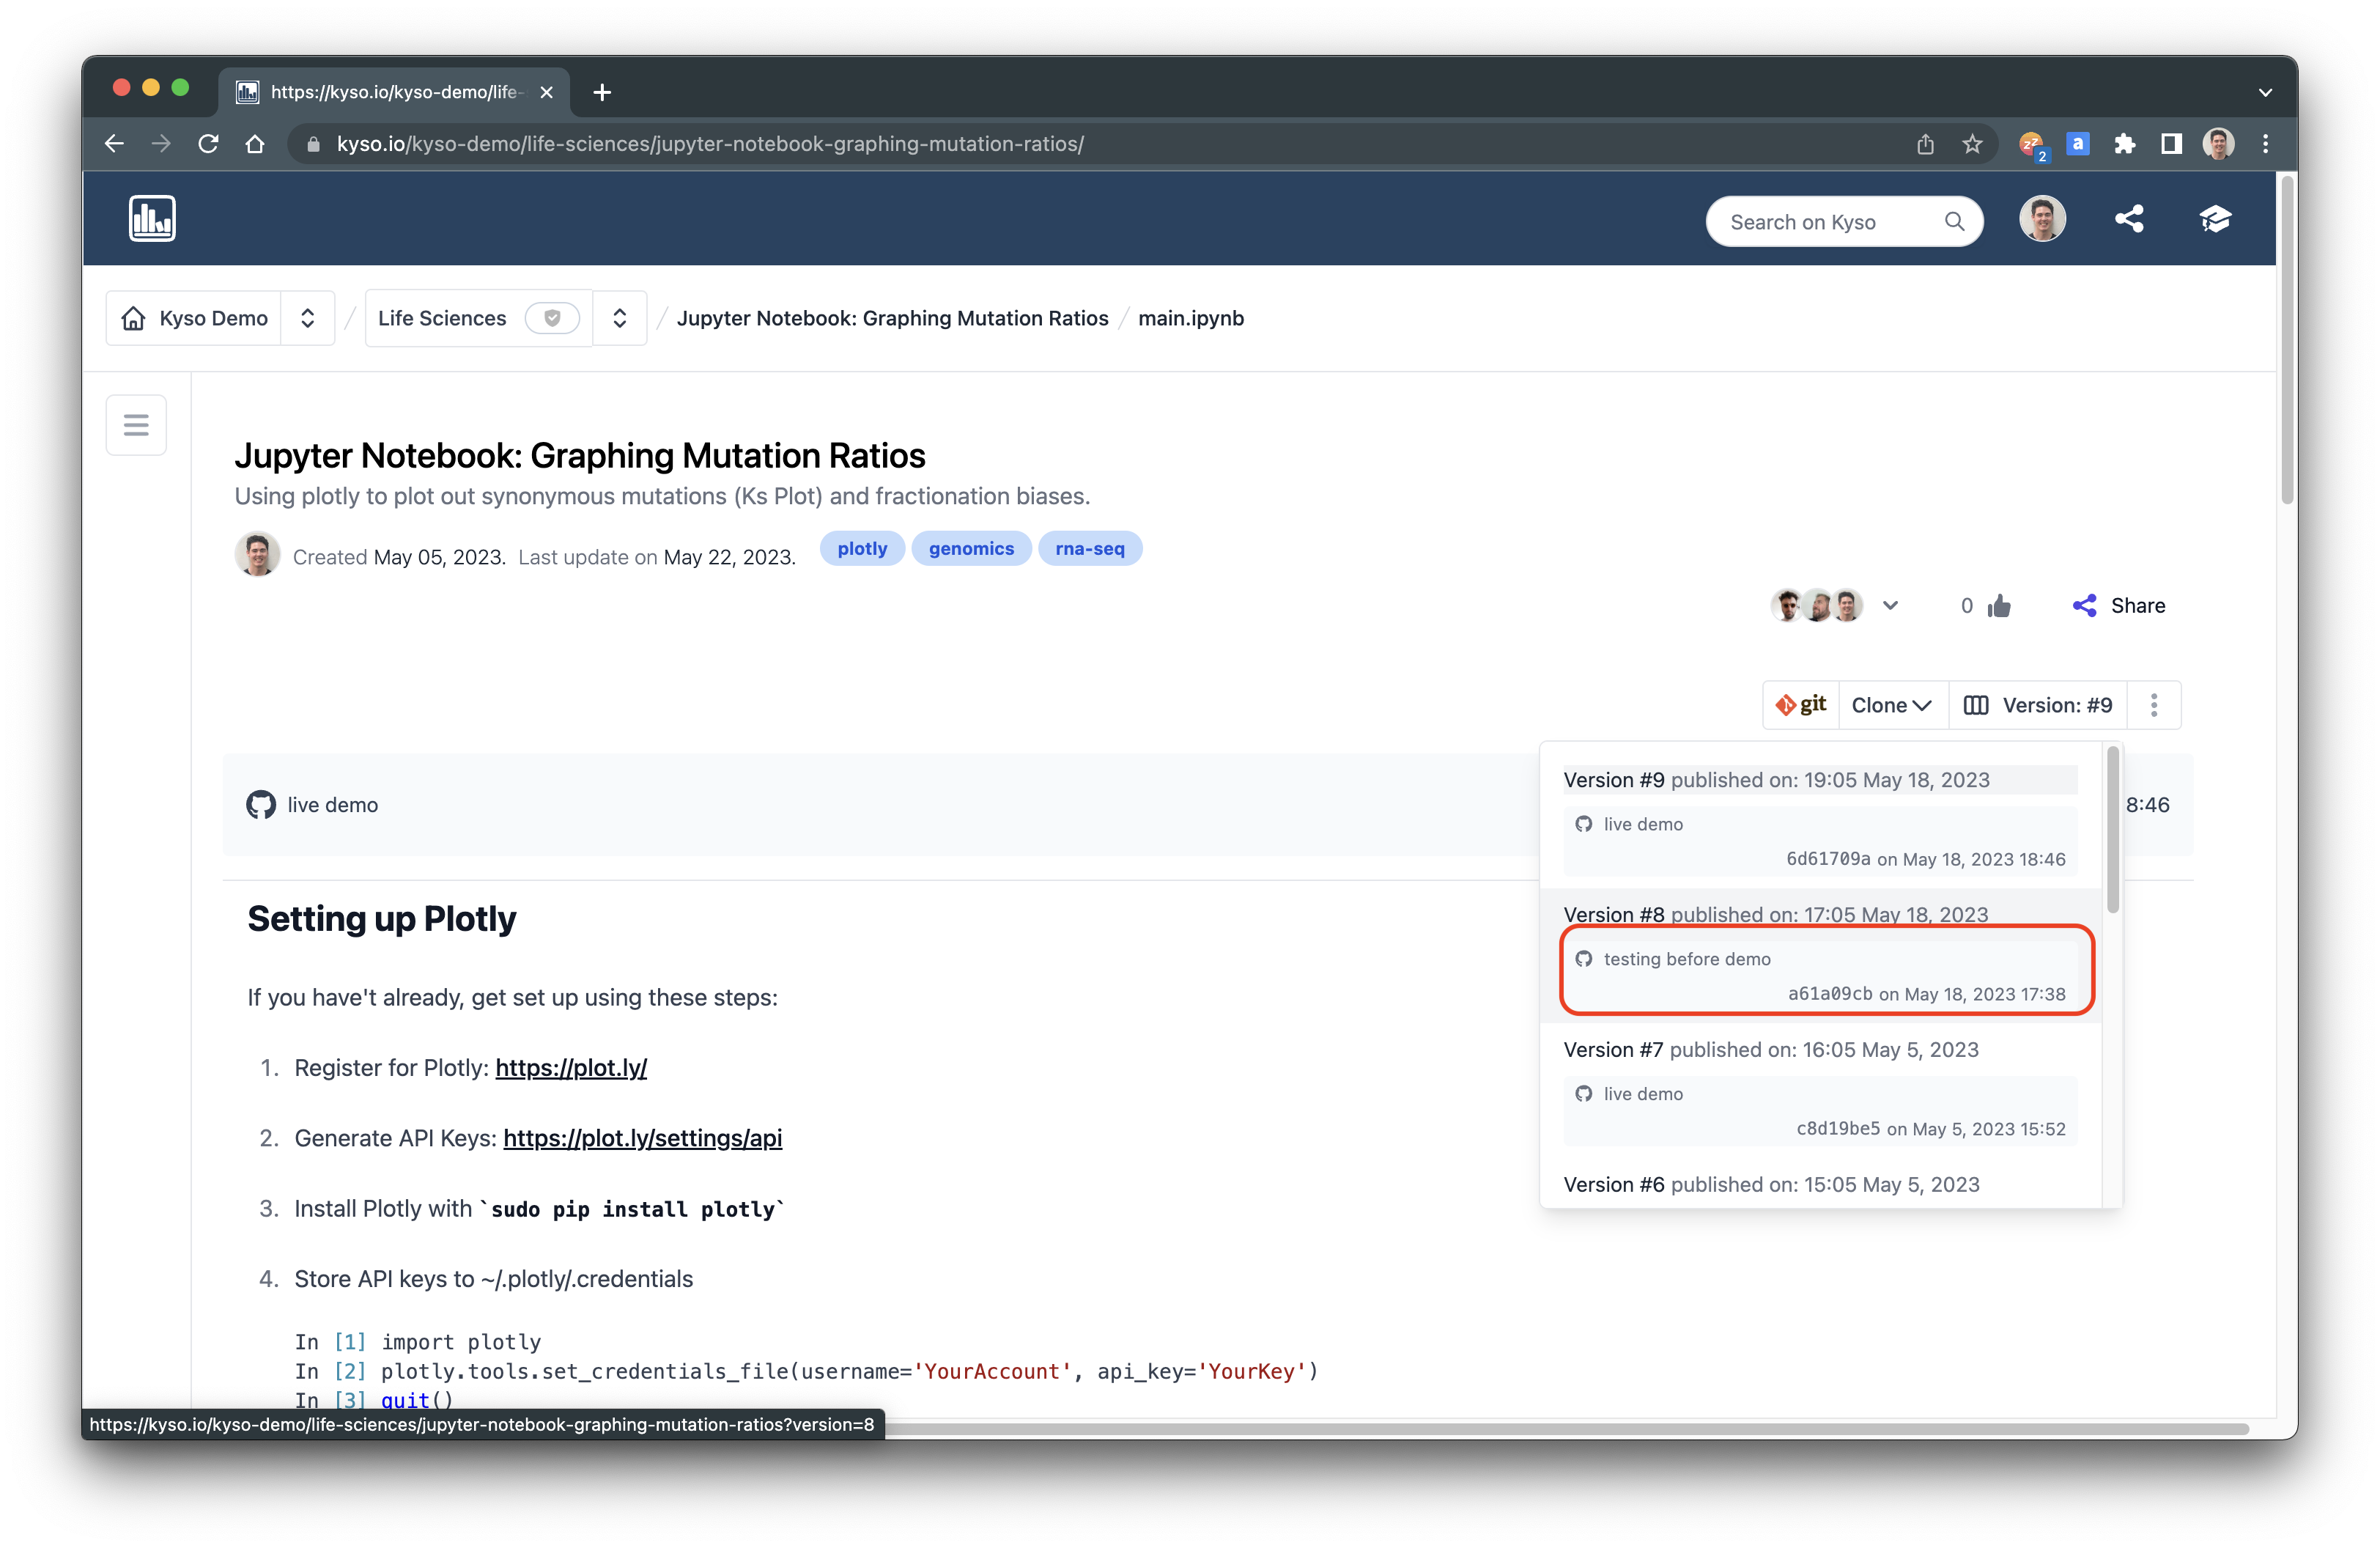Click the version list scrollbar

coord(2112,830)
